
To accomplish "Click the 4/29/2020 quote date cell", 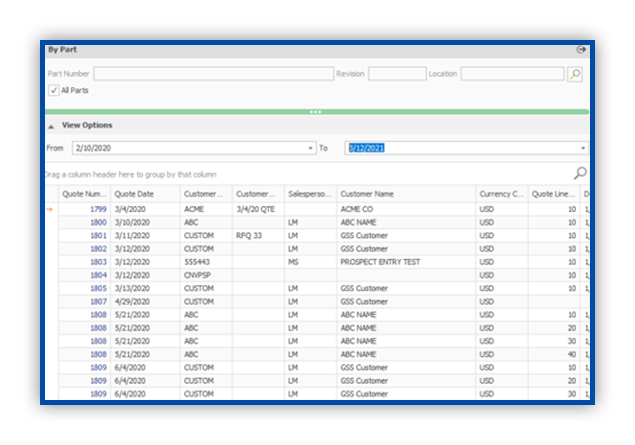I will (145, 302).
